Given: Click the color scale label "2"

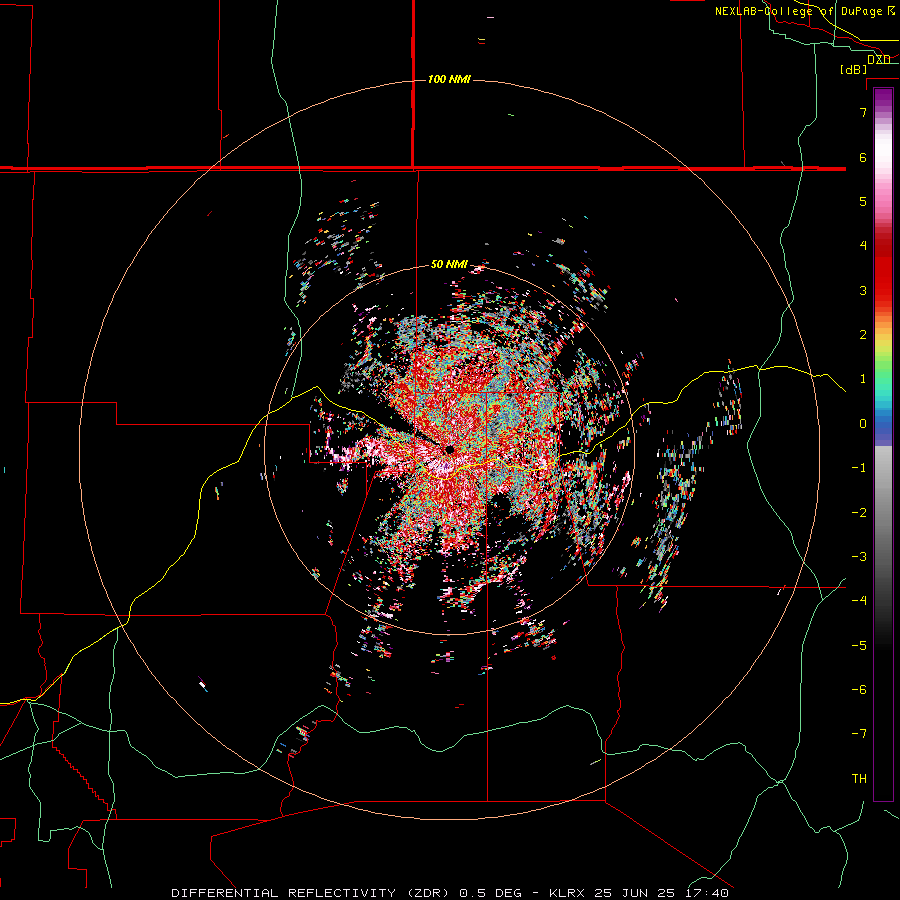Looking at the screenshot, I should tap(863, 335).
